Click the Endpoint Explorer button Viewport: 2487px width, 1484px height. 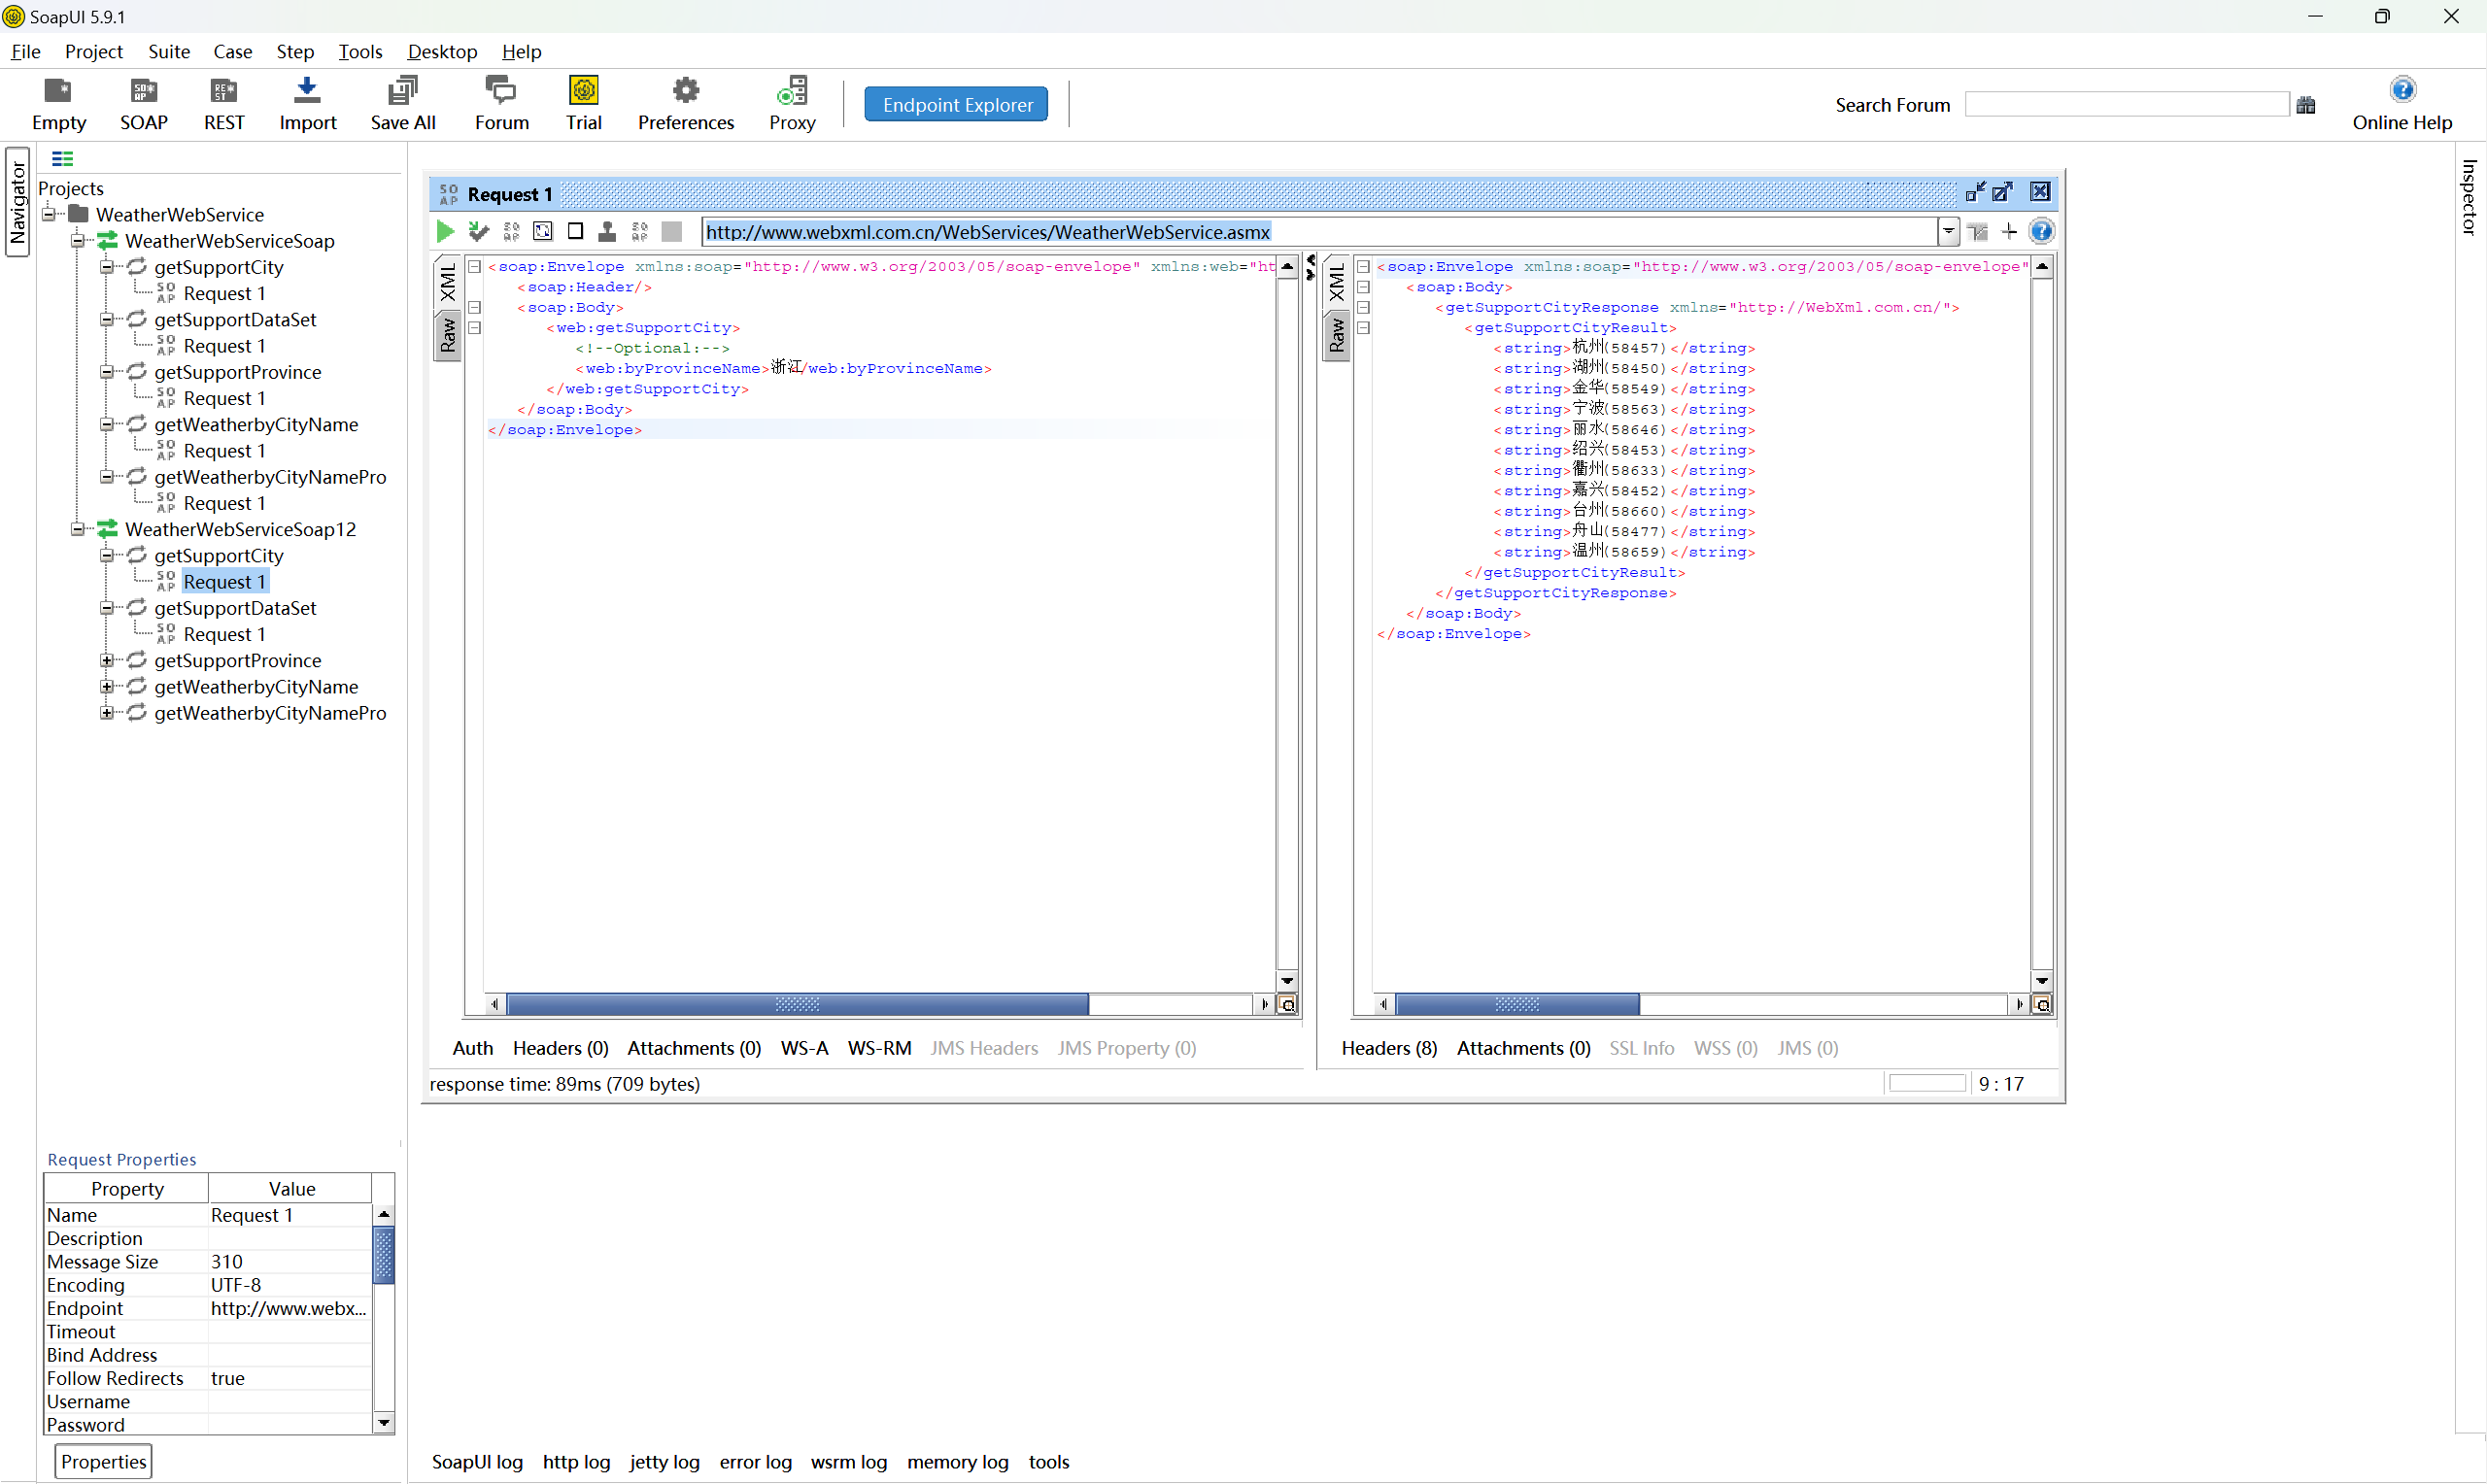click(957, 105)
